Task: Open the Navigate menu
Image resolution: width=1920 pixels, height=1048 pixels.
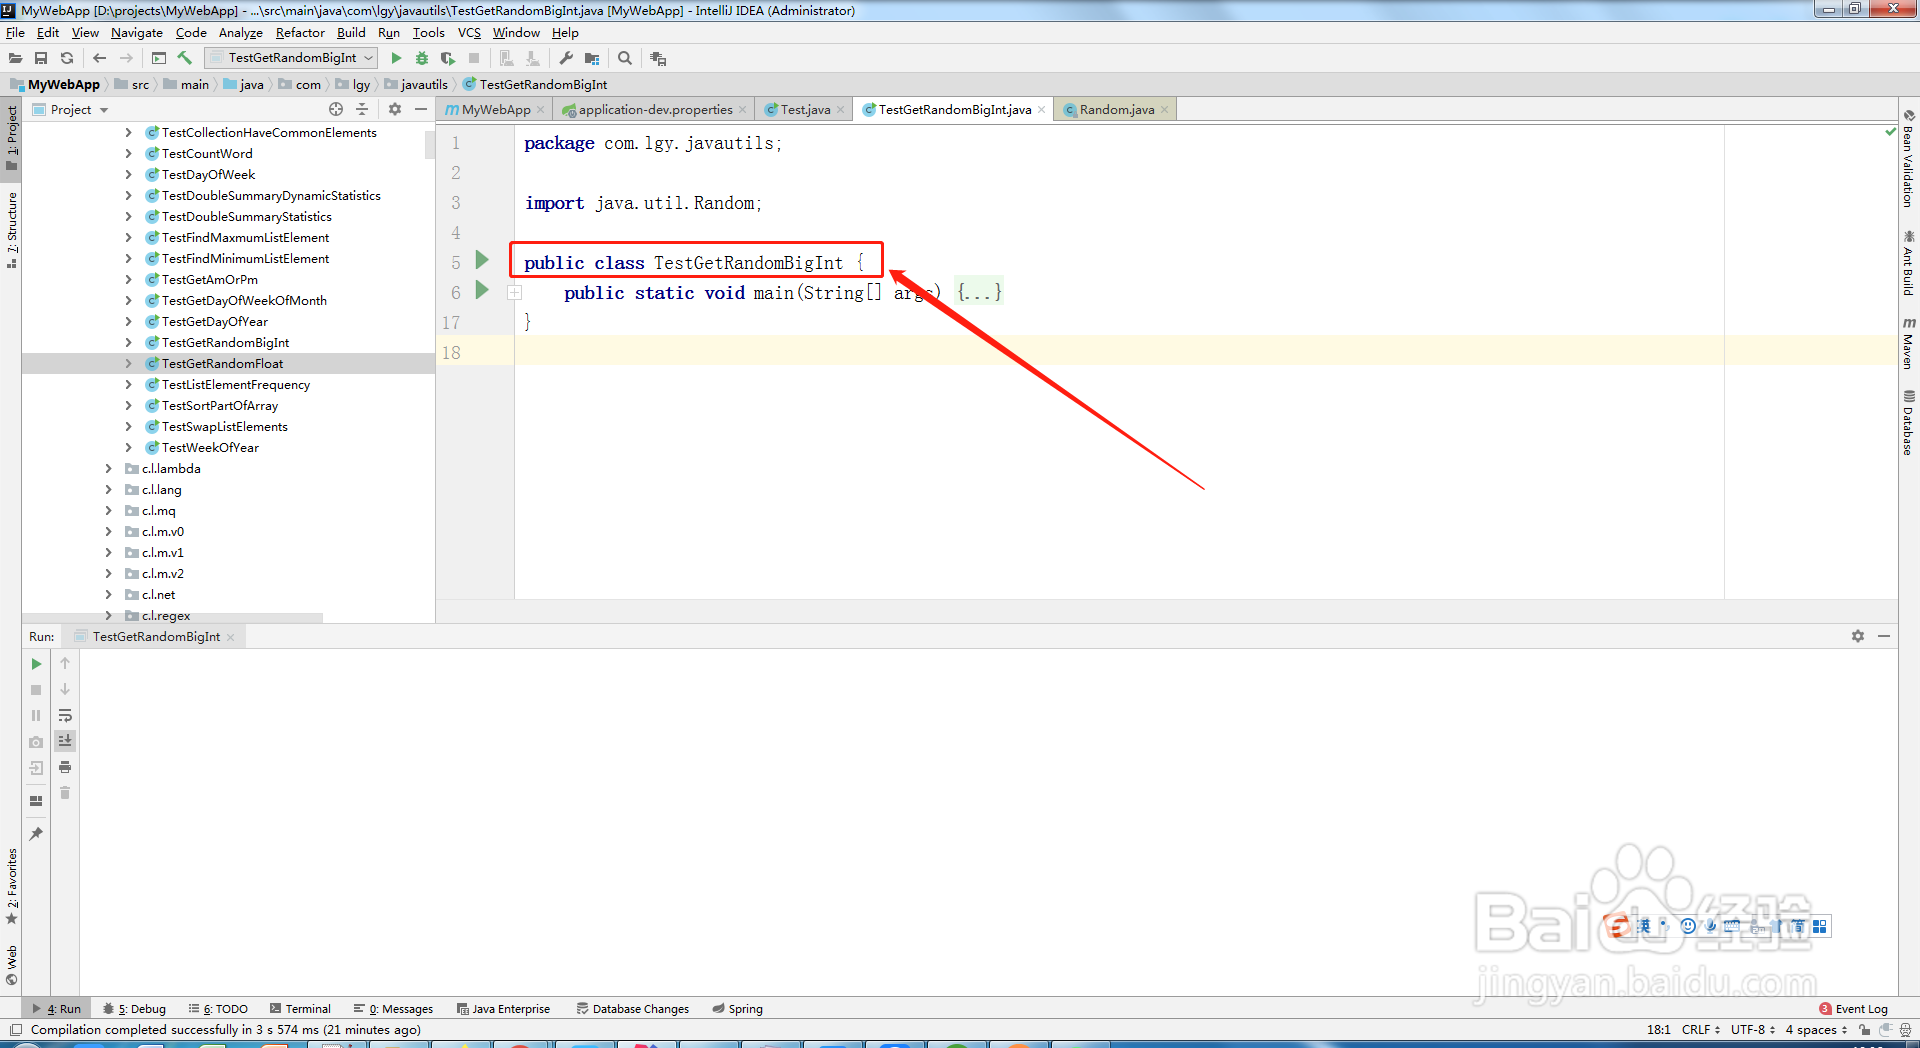Action: point(137,33)
